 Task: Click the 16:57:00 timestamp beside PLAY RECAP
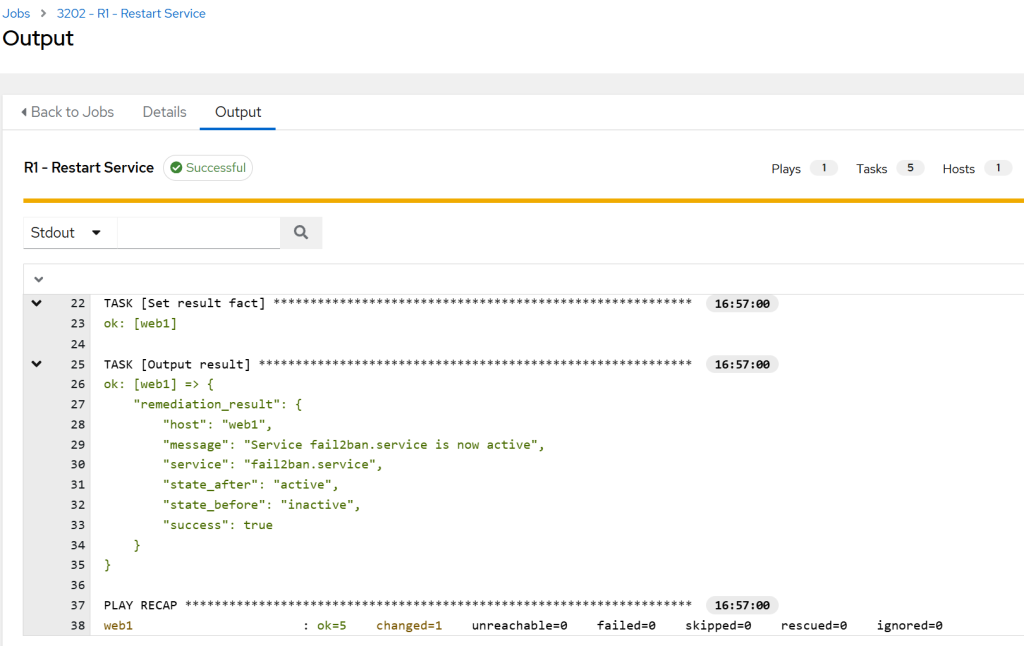[x=742, y=605]
